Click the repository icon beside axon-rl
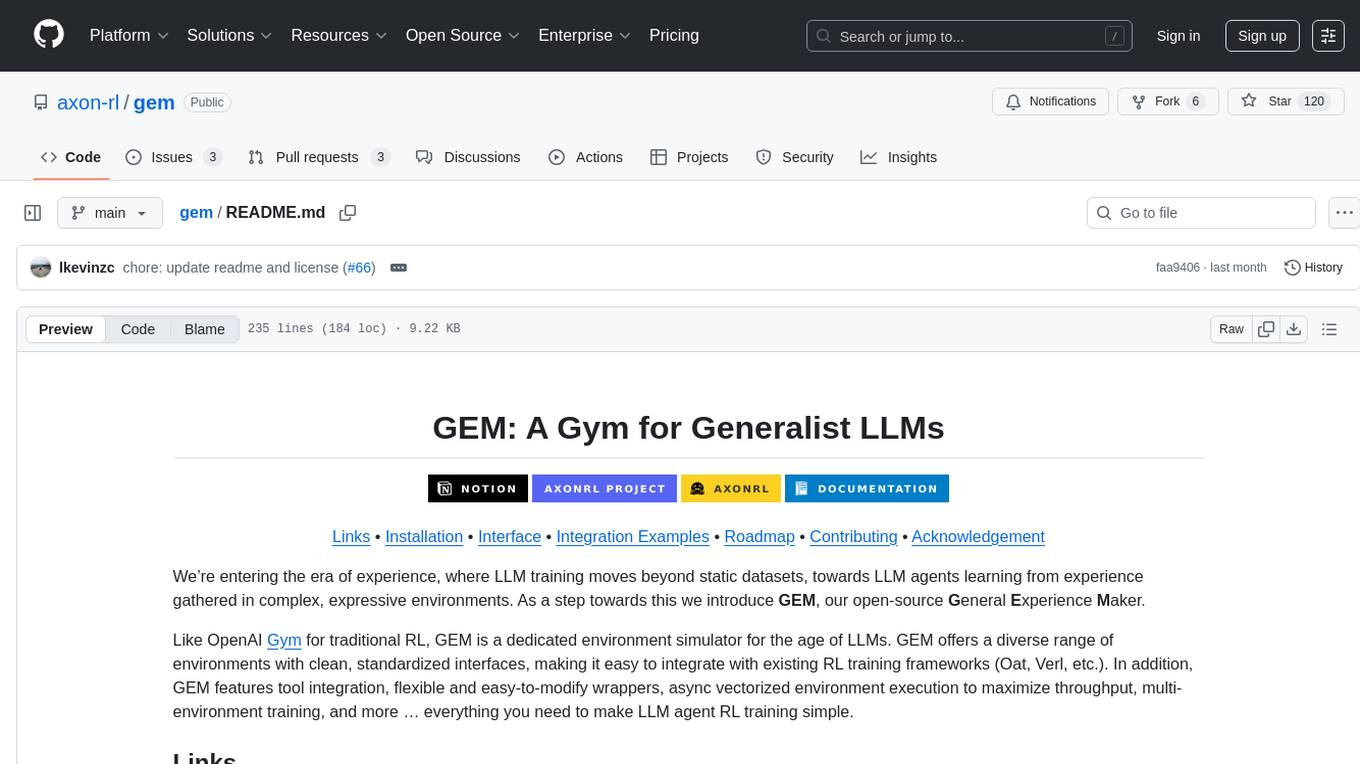 tap(40, 102)
